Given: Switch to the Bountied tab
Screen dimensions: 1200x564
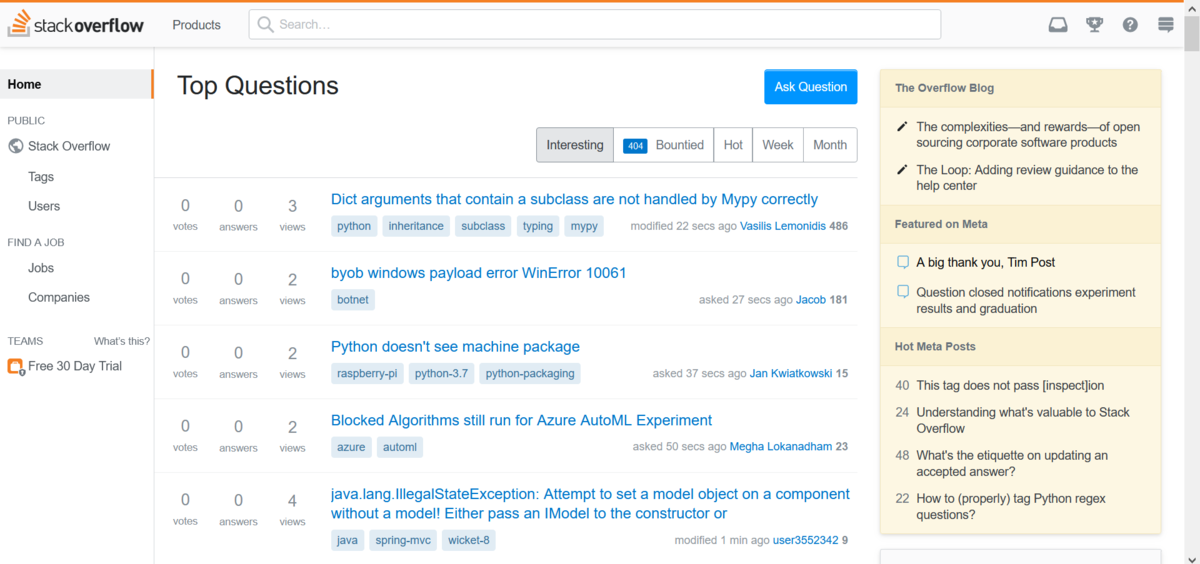Looking at the screenshot, I should coord(663,145).
